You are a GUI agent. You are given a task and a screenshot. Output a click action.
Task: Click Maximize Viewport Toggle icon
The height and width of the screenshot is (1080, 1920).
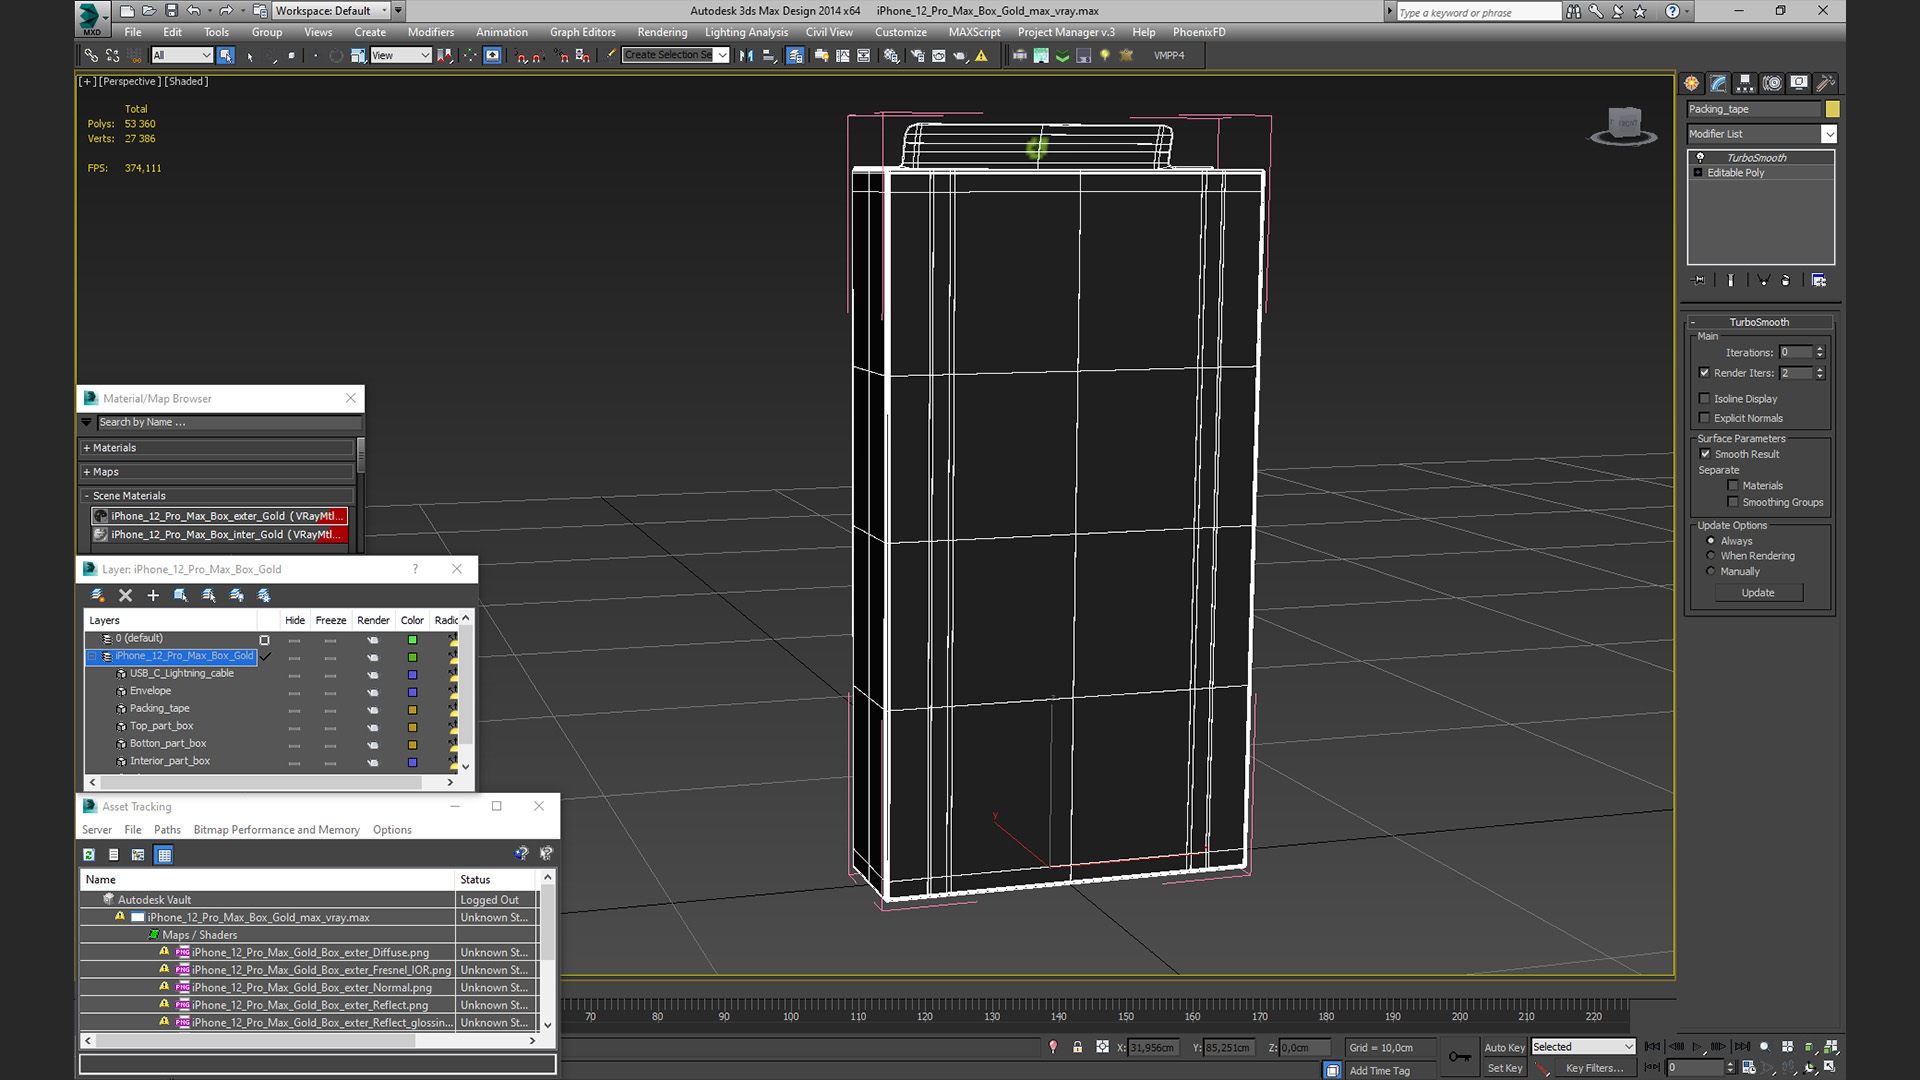[x=1831, y=1068]
